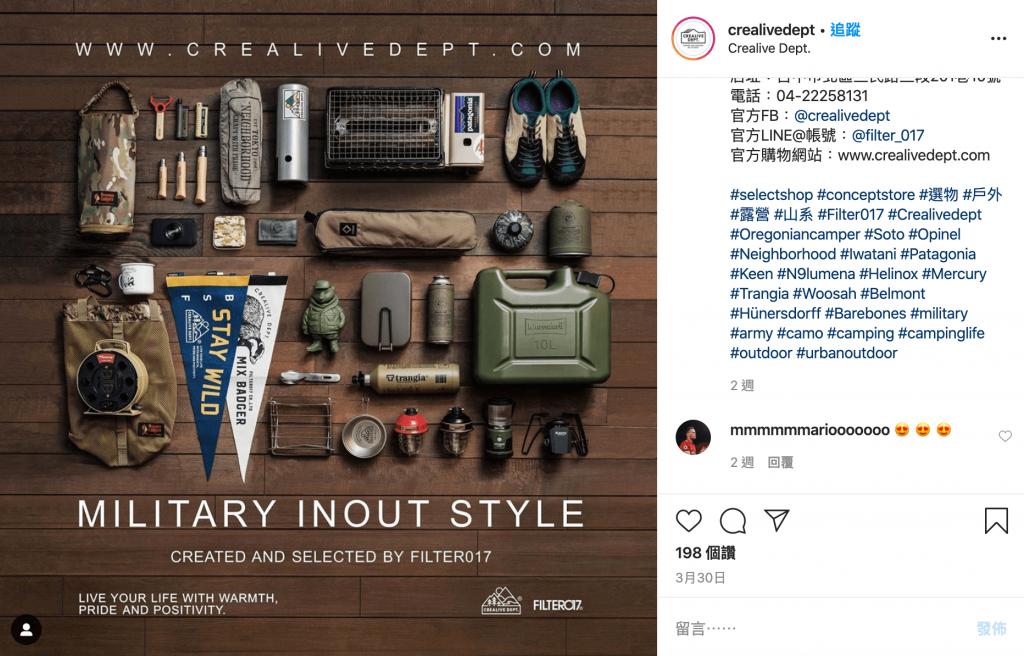Viewport: 1024px width, 656px height.
Task: Open the @filter_017 mention link
Action: tap(888, 135)
